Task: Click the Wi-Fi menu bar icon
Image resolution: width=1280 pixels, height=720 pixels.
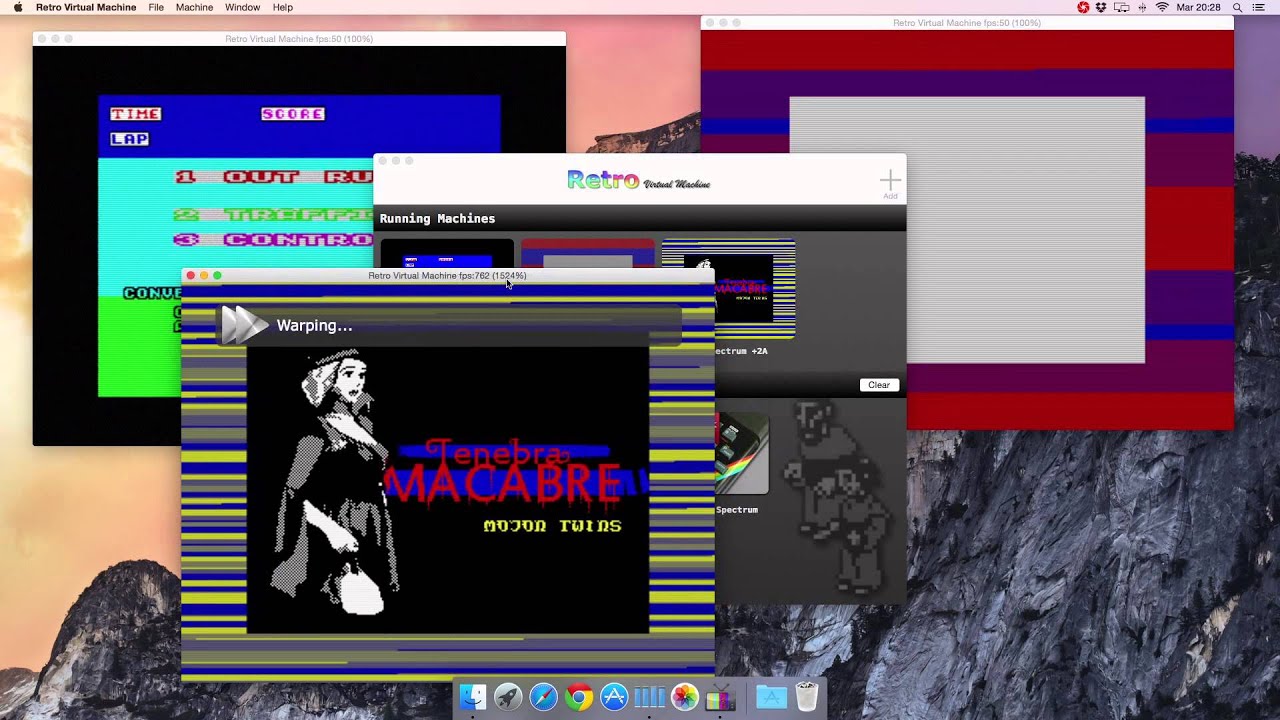Action: [x=1162, y=7]
